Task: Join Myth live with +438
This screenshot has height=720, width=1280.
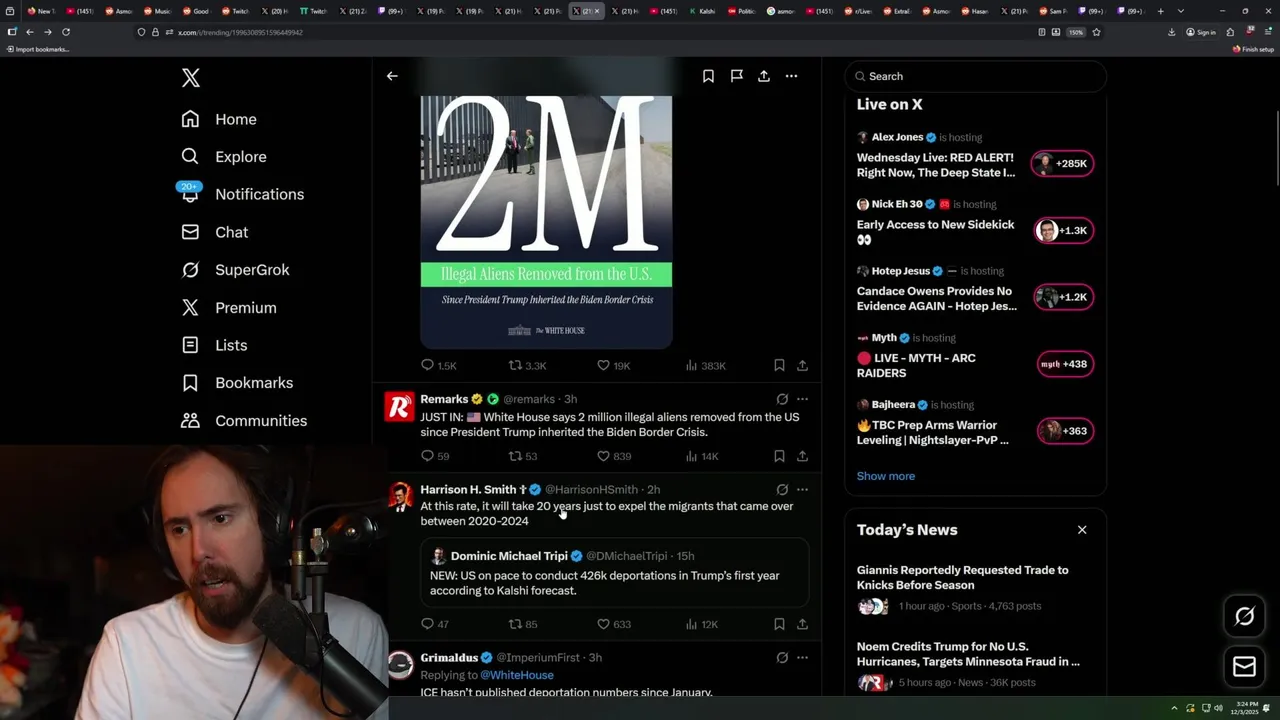Action: pos(1064,364)
